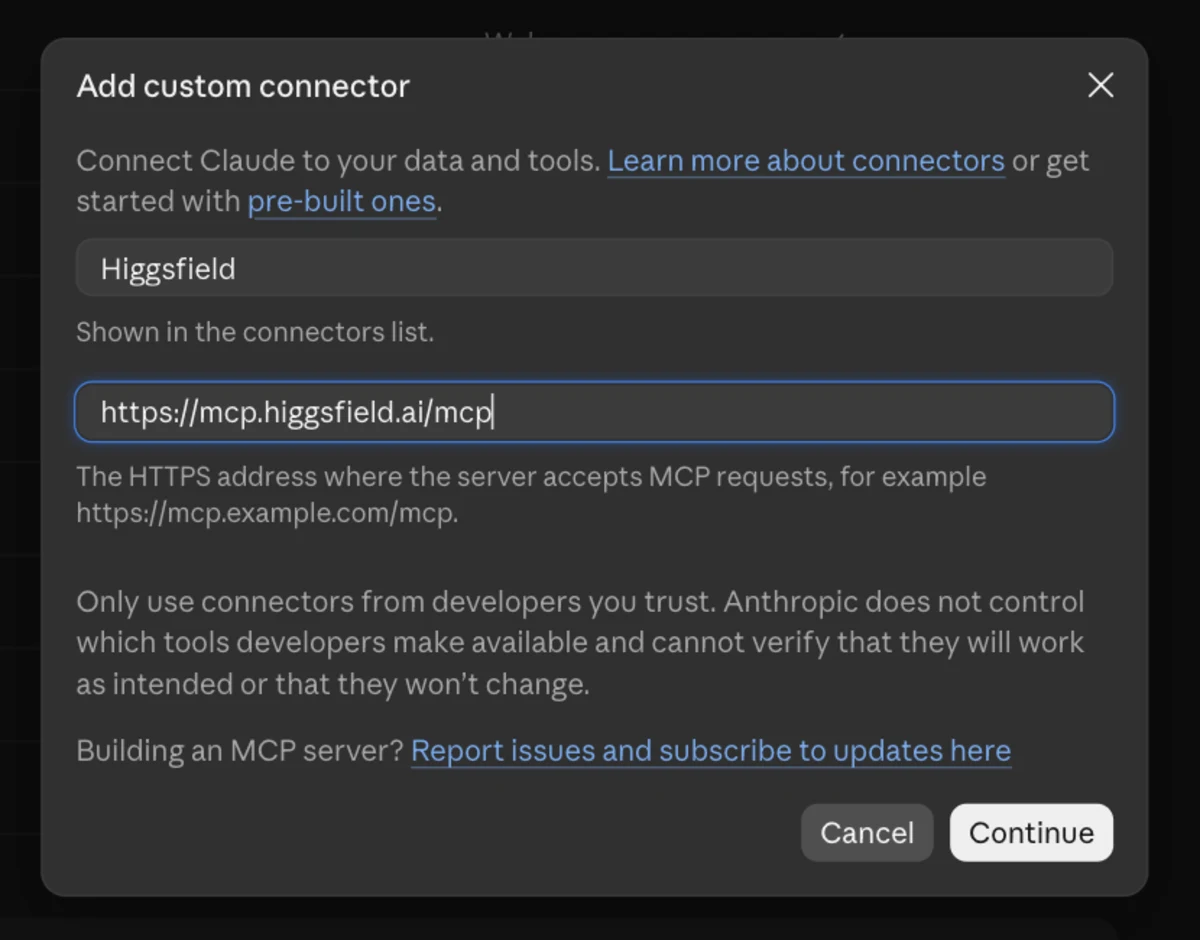Close the Add custom connector dialog

1100,86
